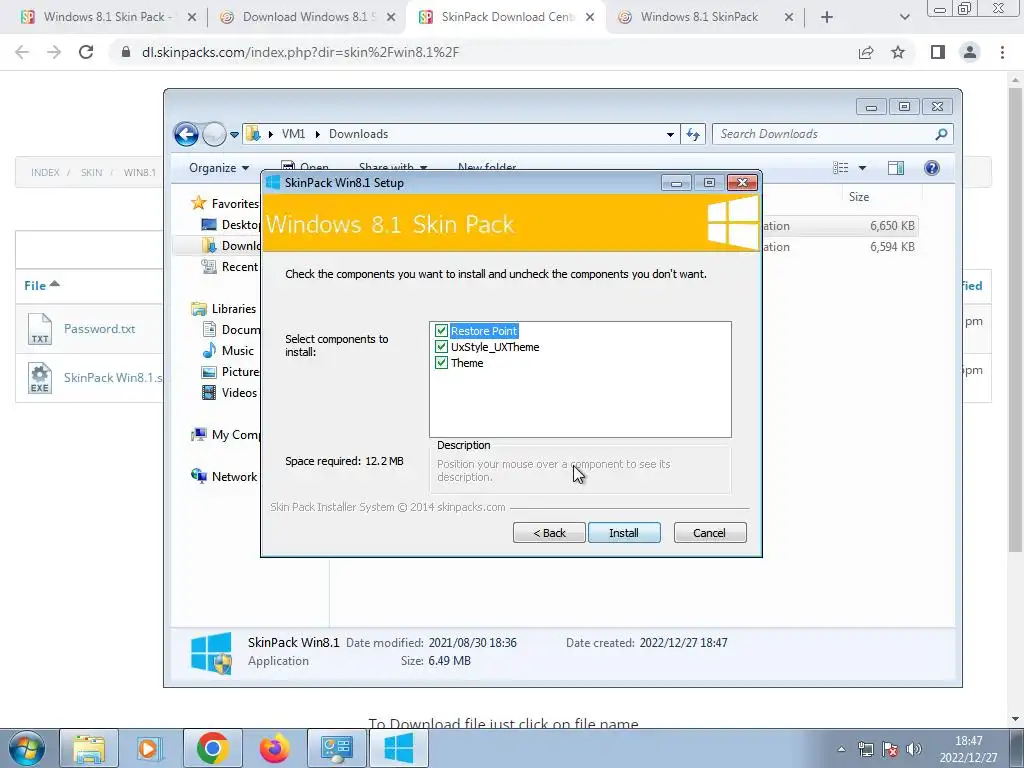The image size is (1024, 768).
Task: Uncheck the UxStyle_UXTheme component
Action: coord(441,347)
